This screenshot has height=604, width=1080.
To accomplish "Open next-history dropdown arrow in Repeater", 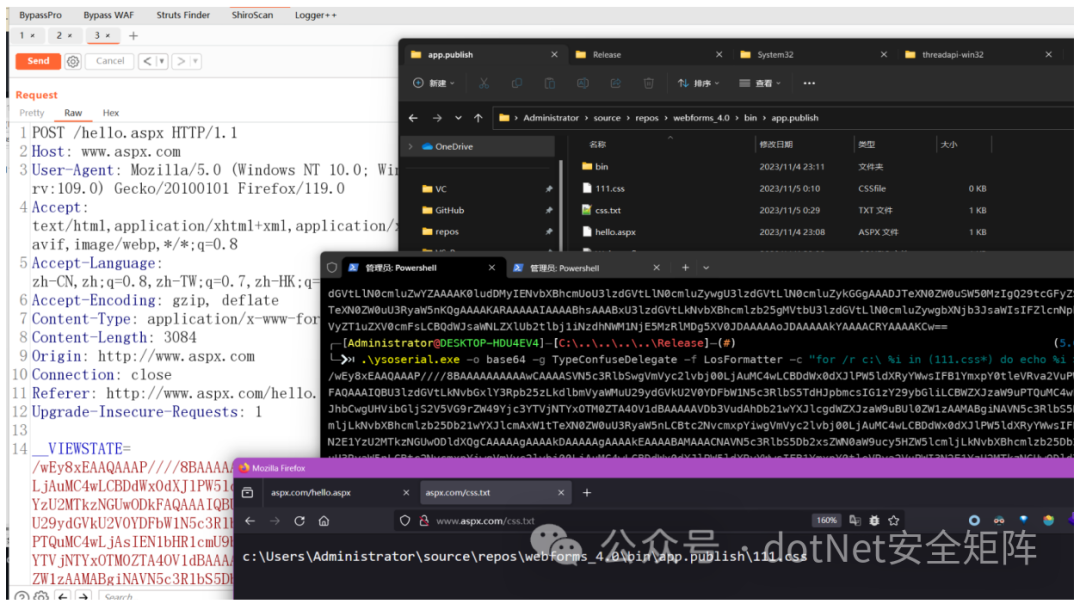I will [x=196, y=61].
